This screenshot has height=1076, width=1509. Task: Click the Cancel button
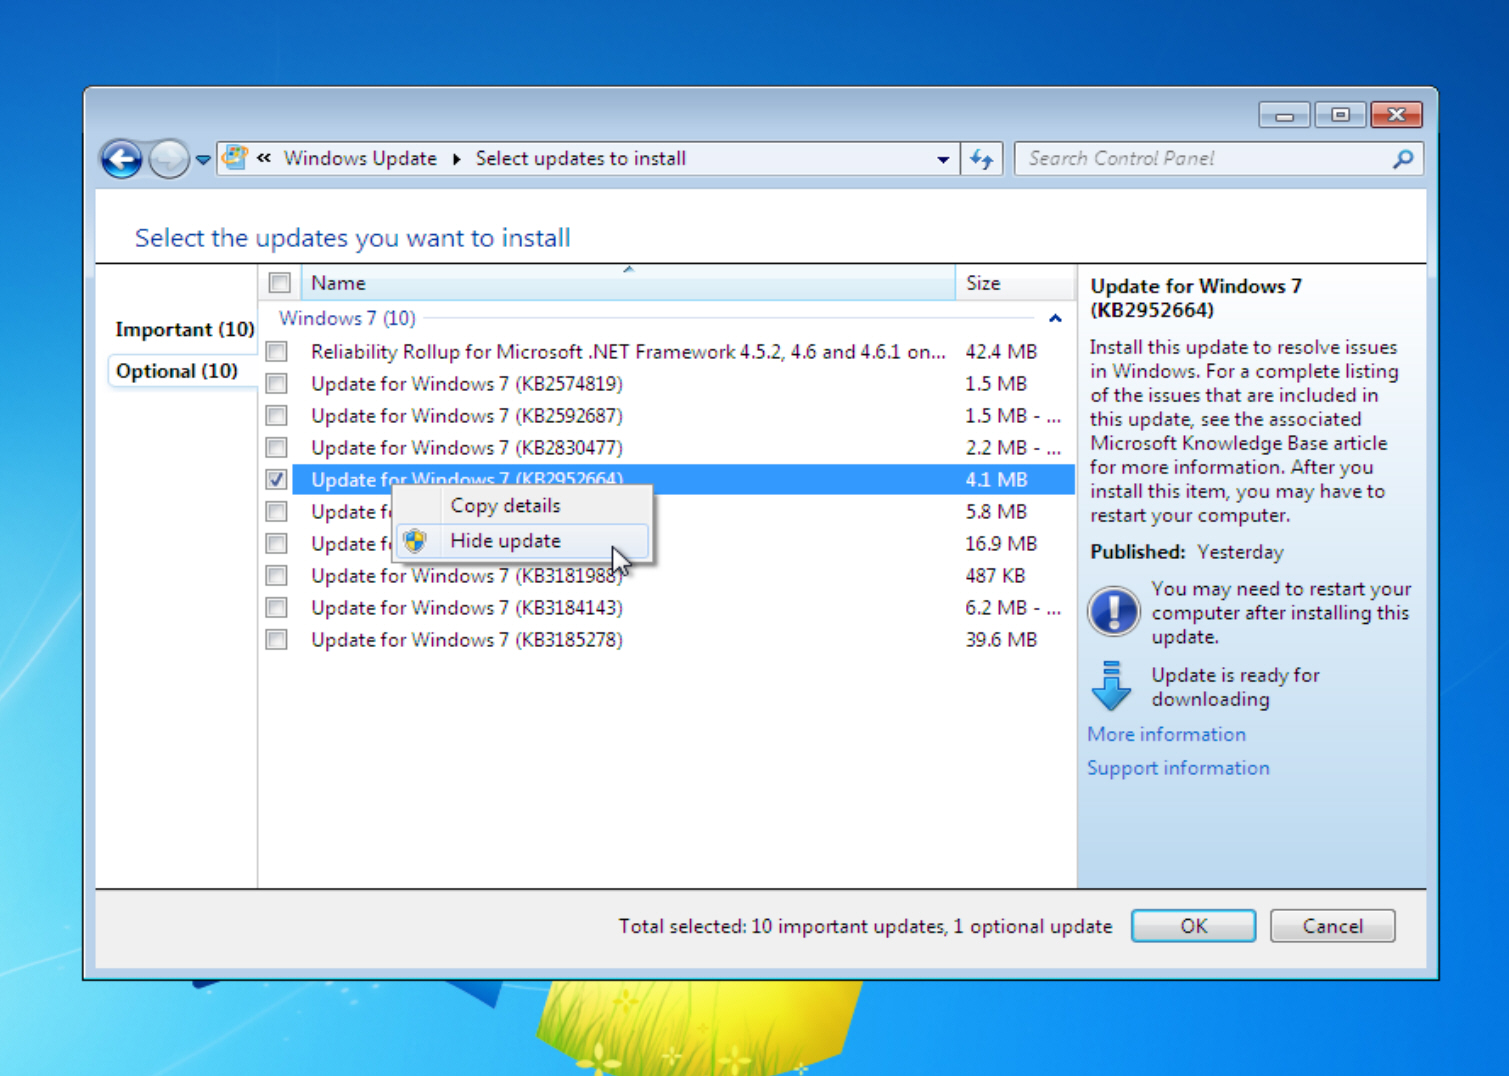tap(1332, 926)
